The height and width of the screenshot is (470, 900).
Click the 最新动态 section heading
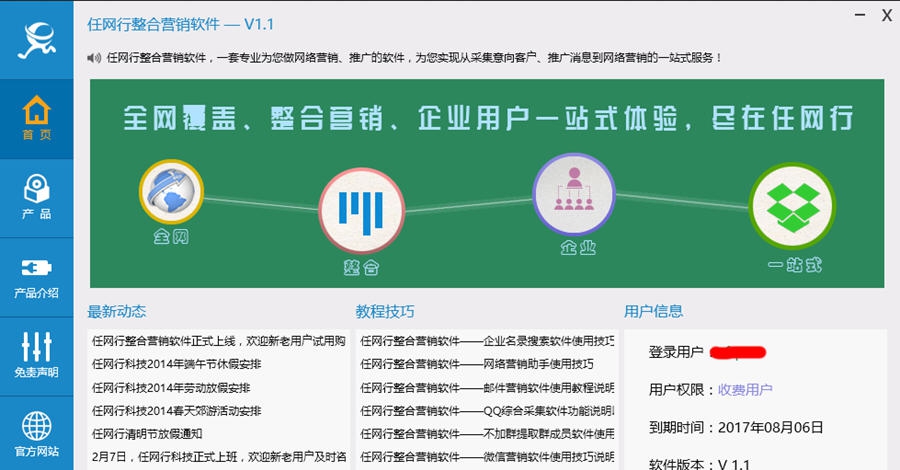pos(117,312)
